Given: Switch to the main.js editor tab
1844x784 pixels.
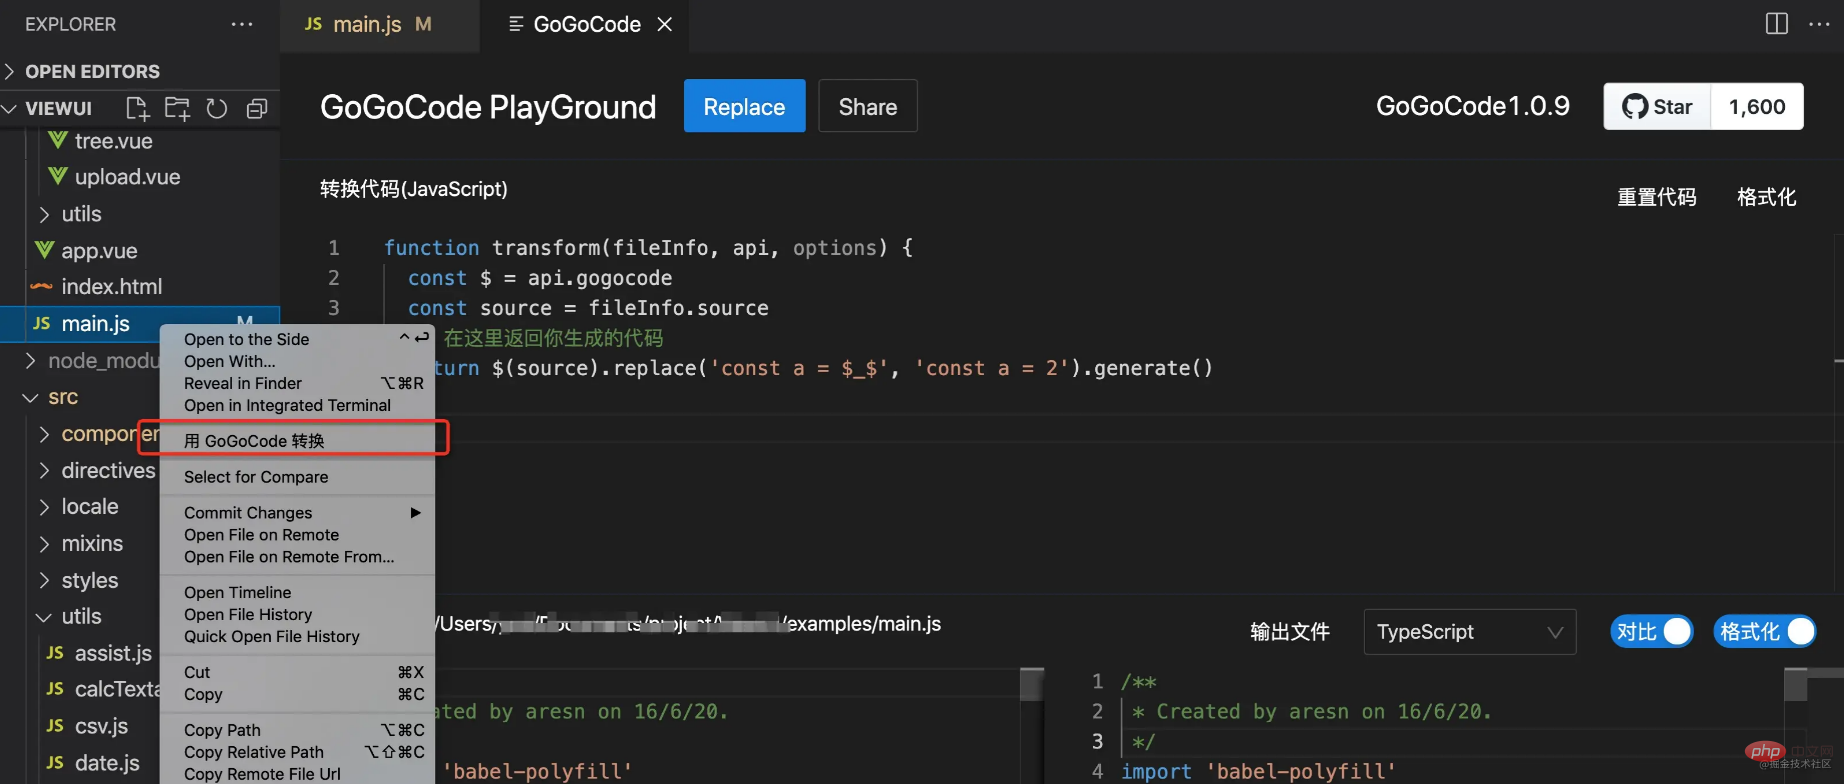Looking at the screenshot, I should (x=366, y=24).
